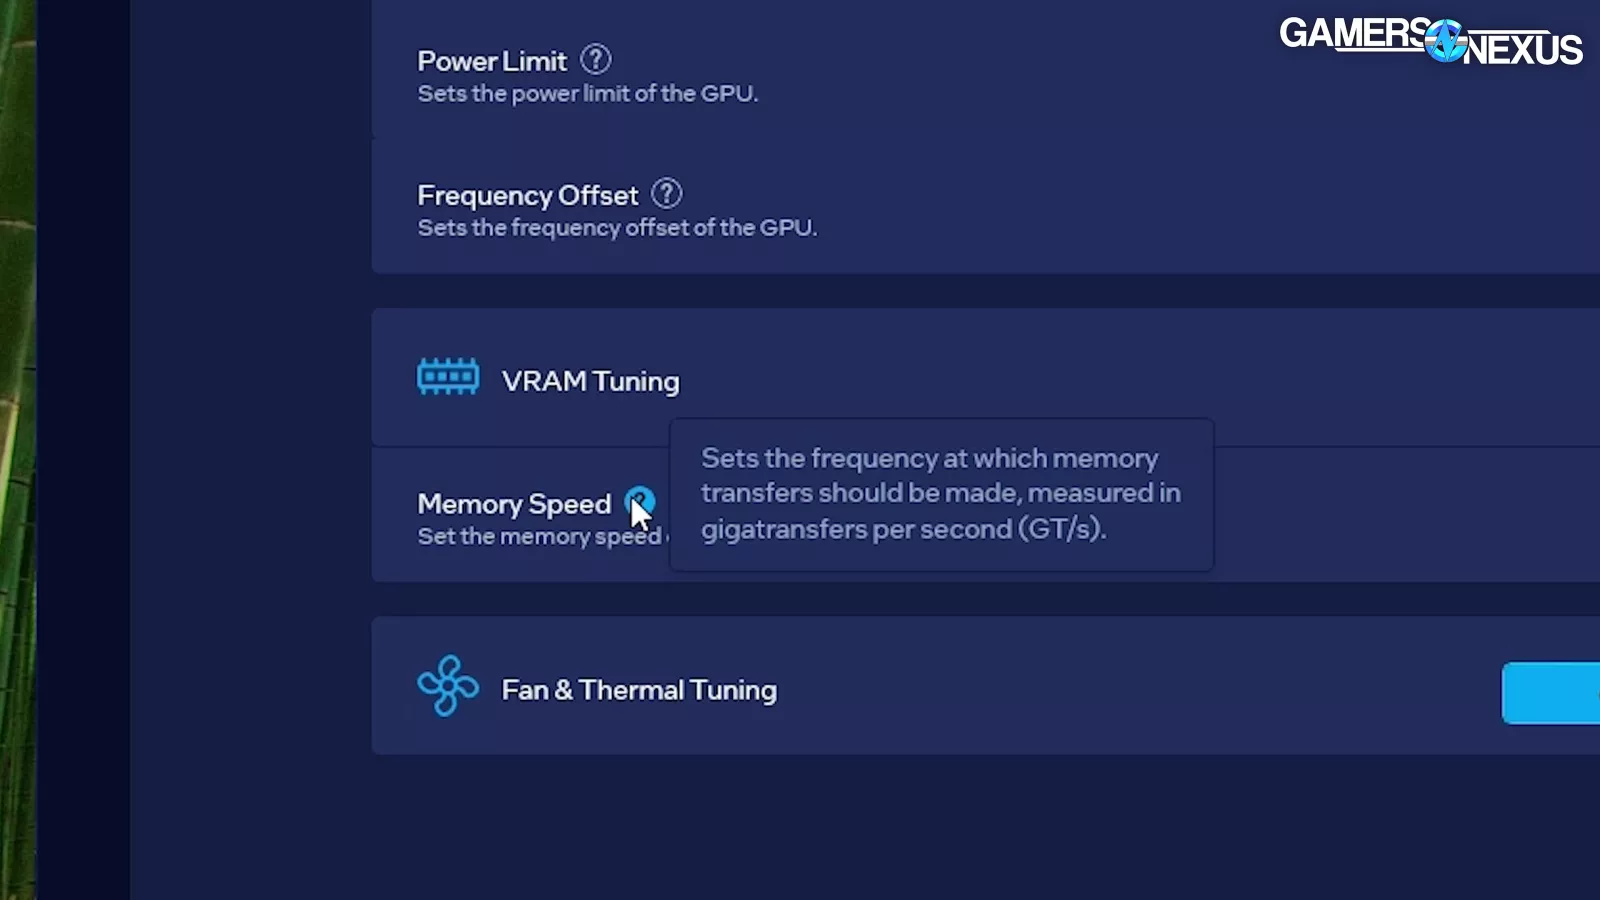The image size is (1600, 900).
Task: Click the word GAMERS in the watermark
Action: coord(1352,33)
